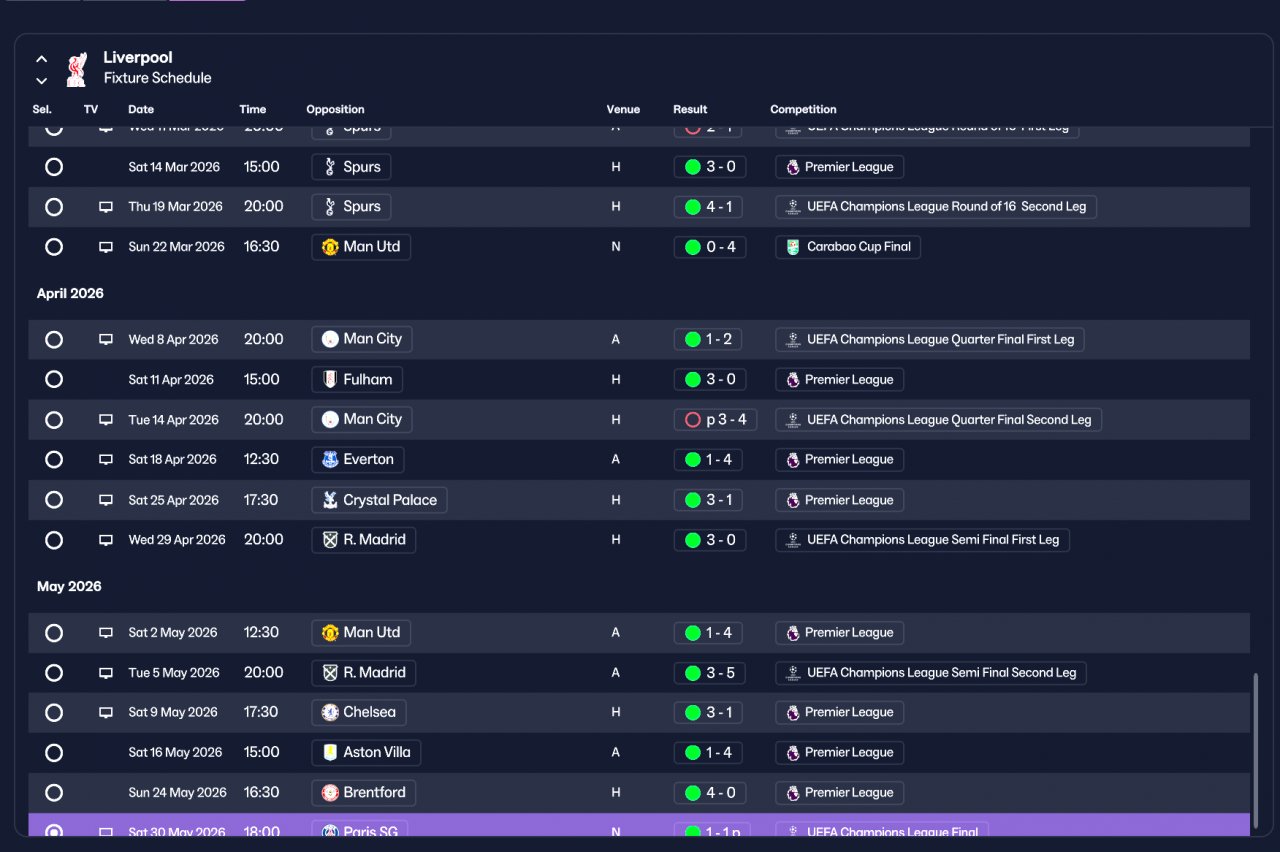The image size is (1280, 852).
Task: Open the p 3 - 4 Man City result
Action: 715,420
